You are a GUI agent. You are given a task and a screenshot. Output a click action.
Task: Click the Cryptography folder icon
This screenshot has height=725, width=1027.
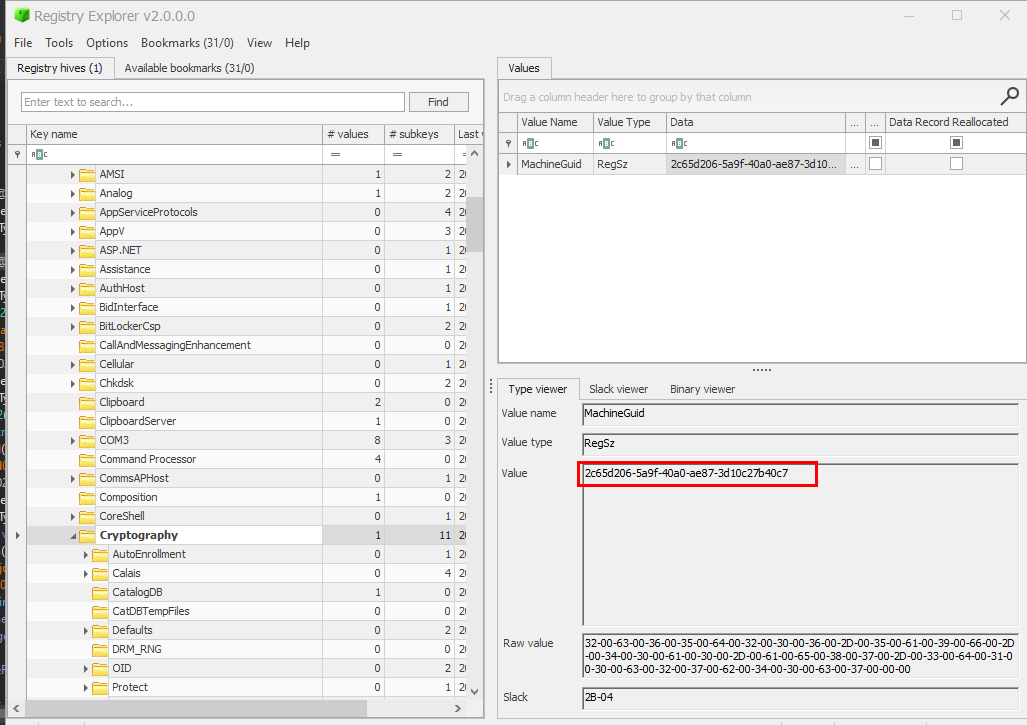pyautogui.click(x=87, y=536)
